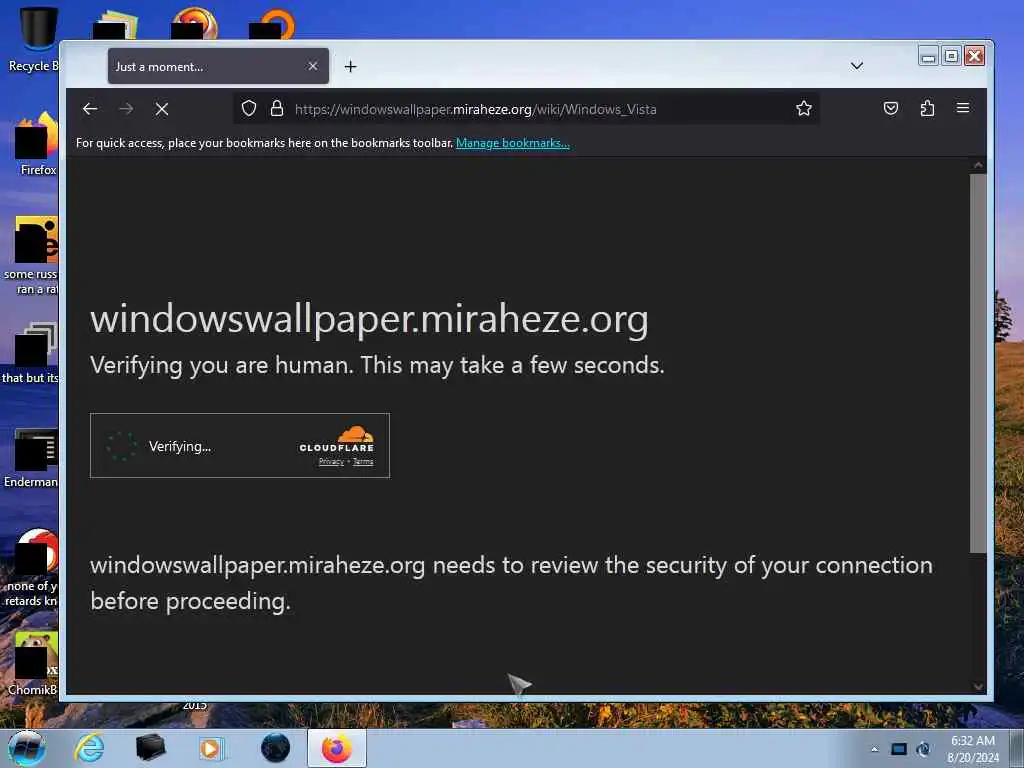
Task: Open Cloudflare Terms link
Action: coord(363,462)
